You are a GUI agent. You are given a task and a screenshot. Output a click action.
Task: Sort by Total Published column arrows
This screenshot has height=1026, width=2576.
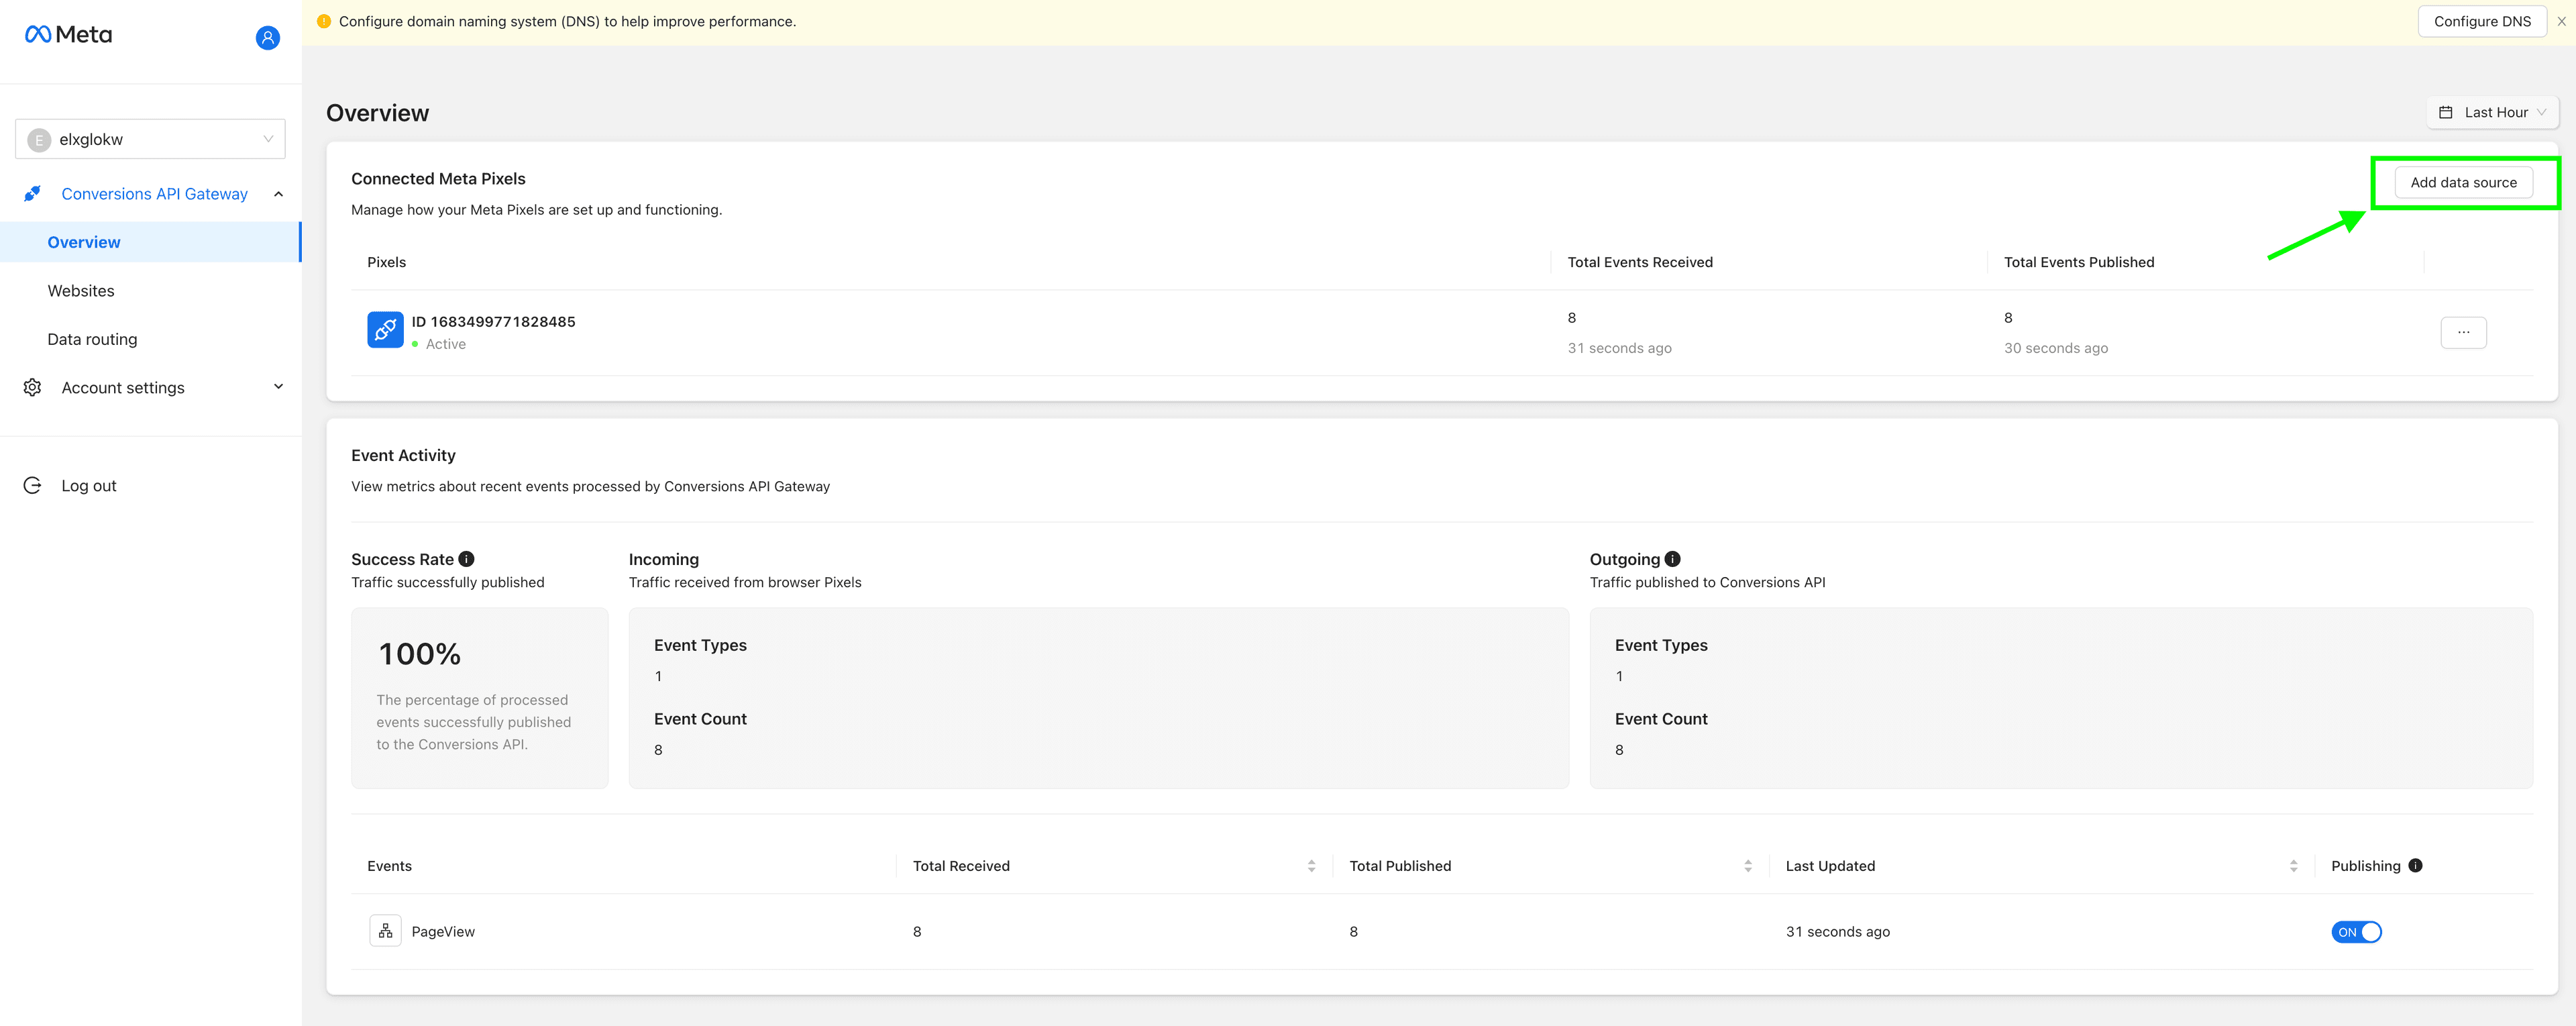[x=1747, y=867]
